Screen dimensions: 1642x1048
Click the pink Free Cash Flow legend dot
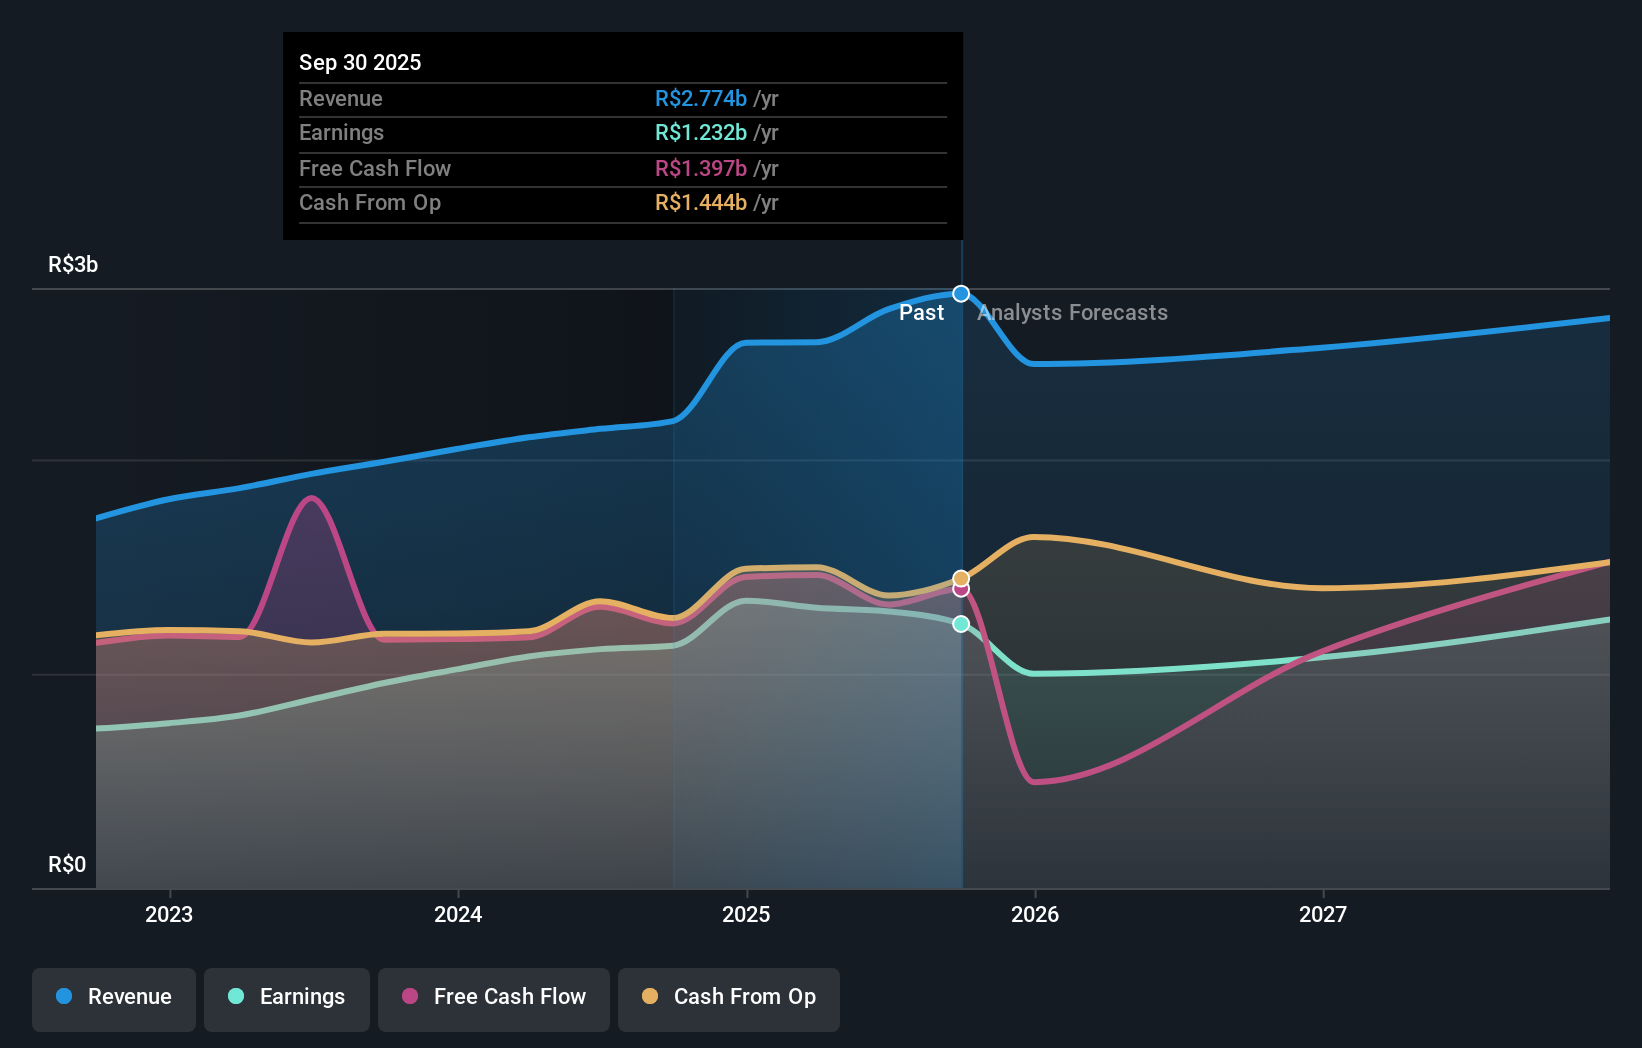(410, 998)
